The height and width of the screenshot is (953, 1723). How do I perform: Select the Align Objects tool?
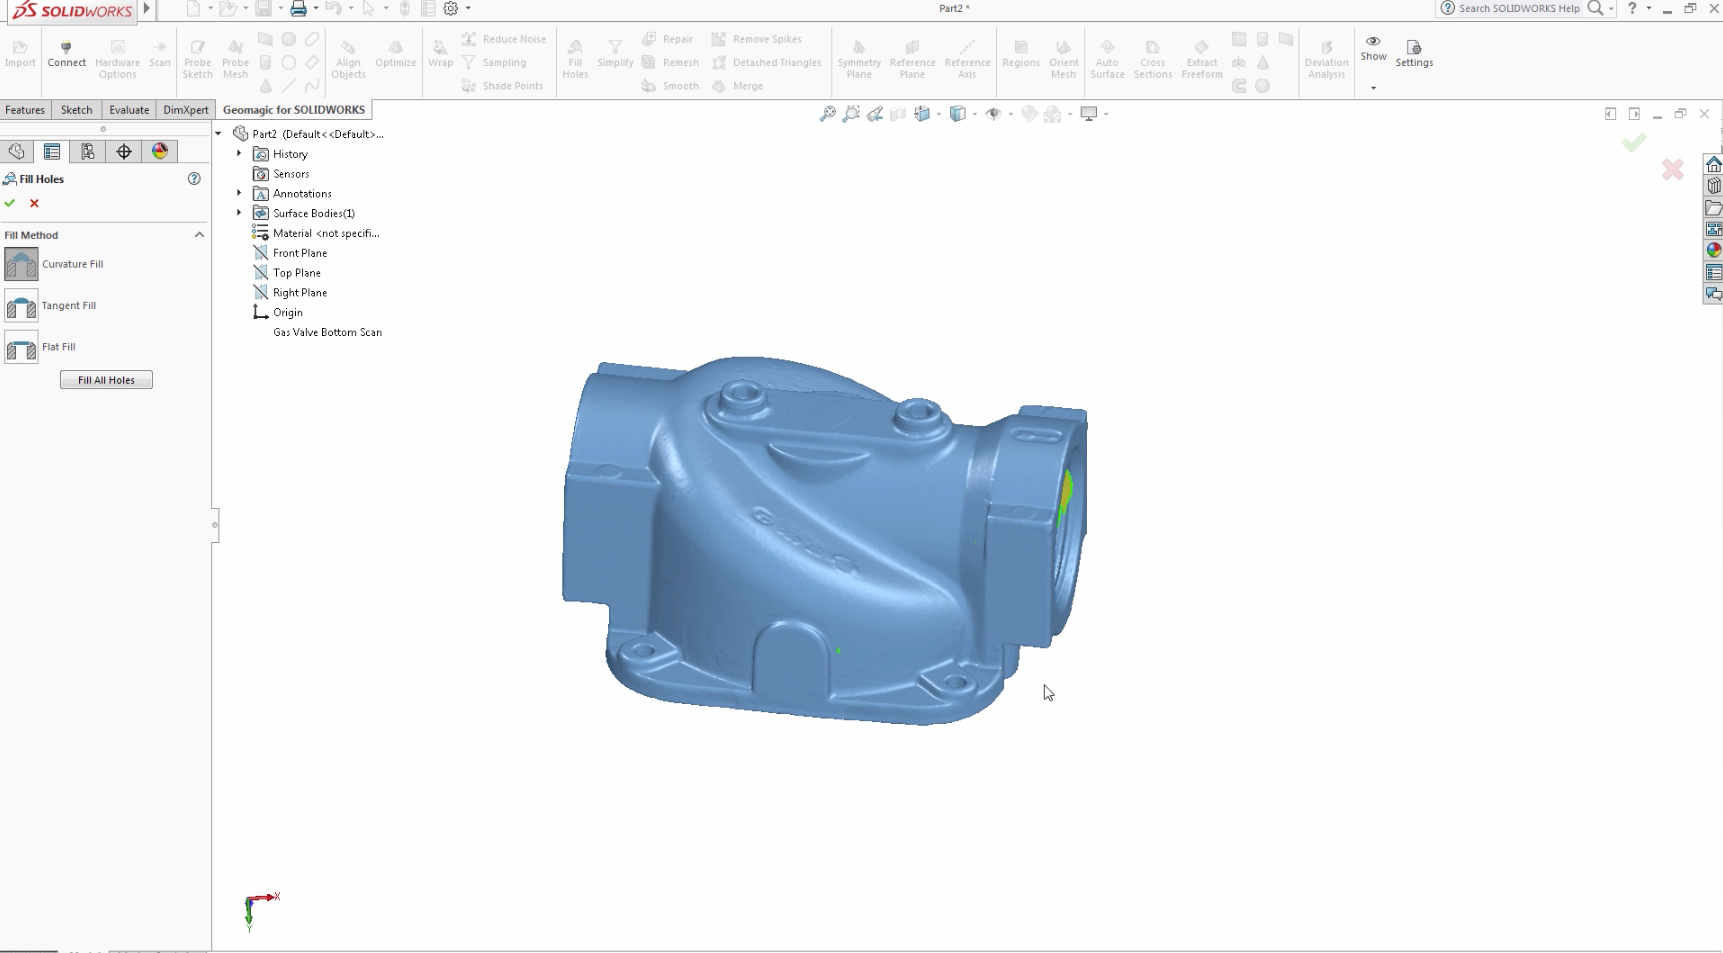348,59
